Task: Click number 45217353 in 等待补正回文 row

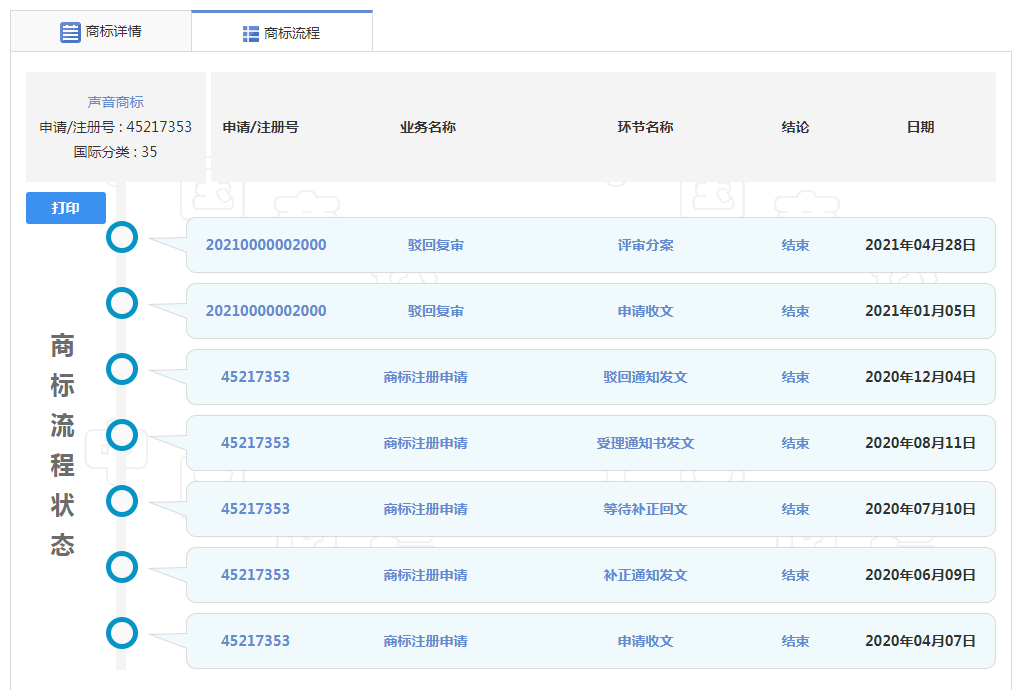Action: pos(255,509)
